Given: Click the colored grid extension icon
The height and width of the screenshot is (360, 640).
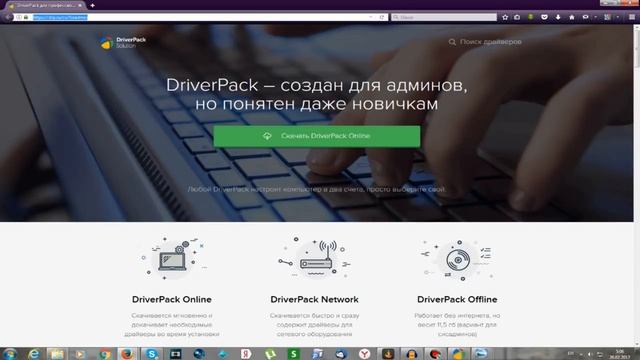Looking at the screenshot, I should pos(607,17).
